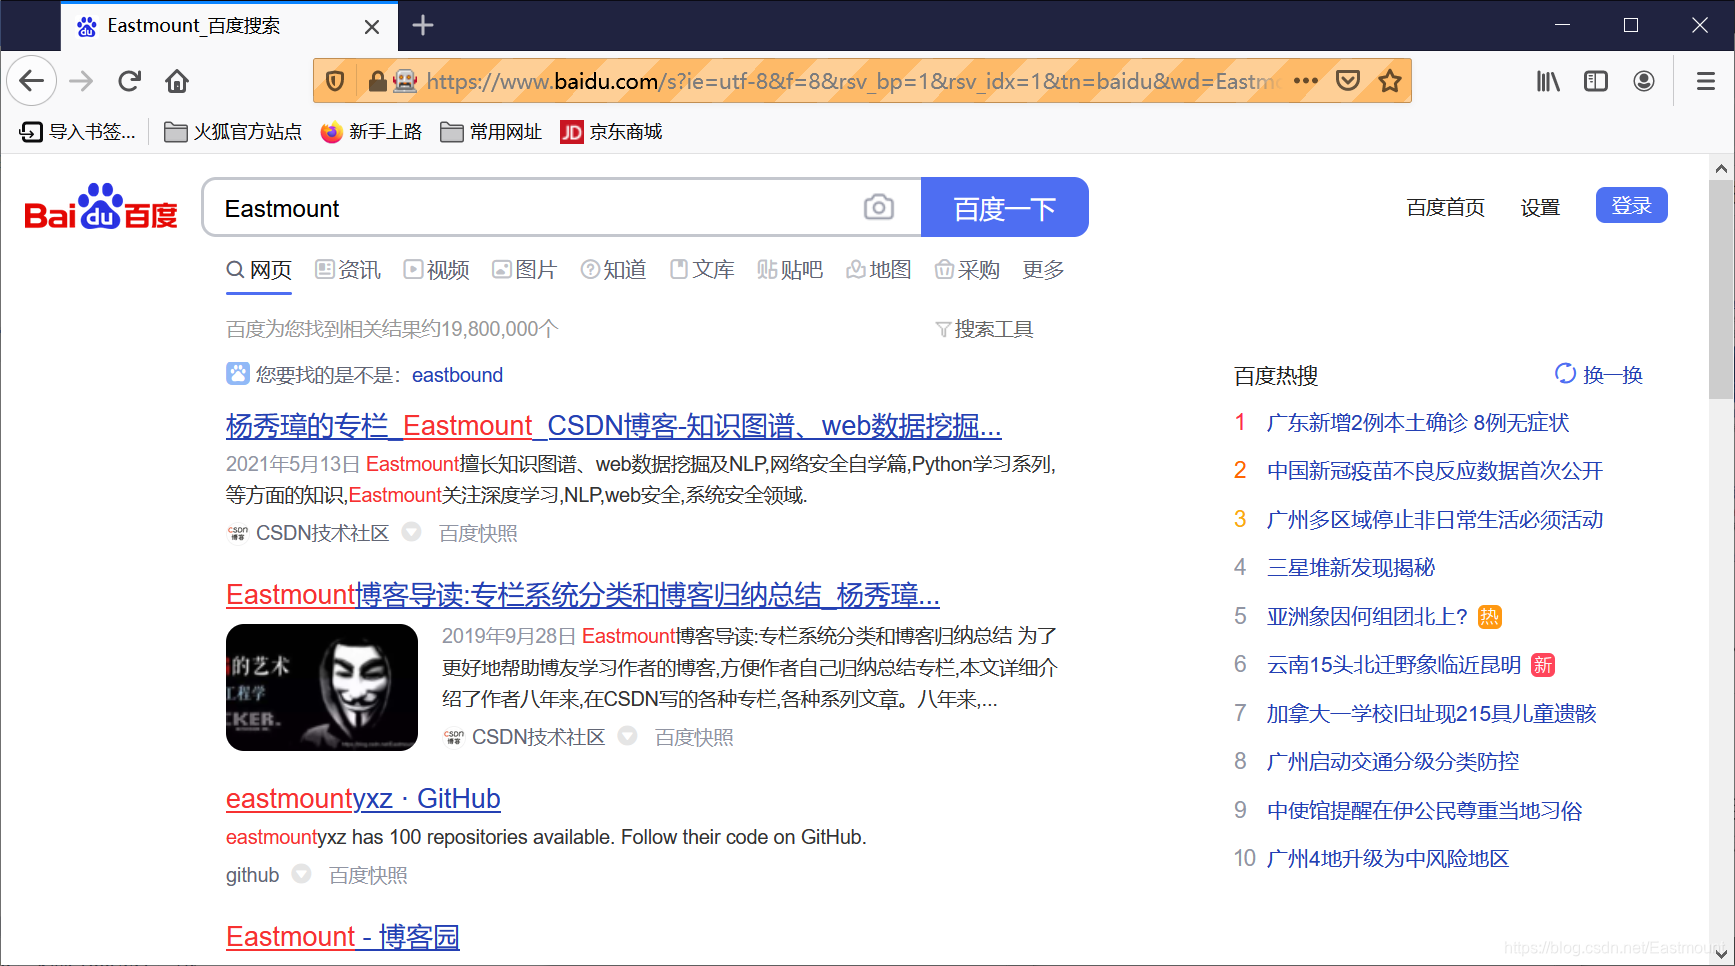This screenshot has height=966, width=1735.
Task: Open the Firefox hamburger menu
Action: click(1706, 81)
